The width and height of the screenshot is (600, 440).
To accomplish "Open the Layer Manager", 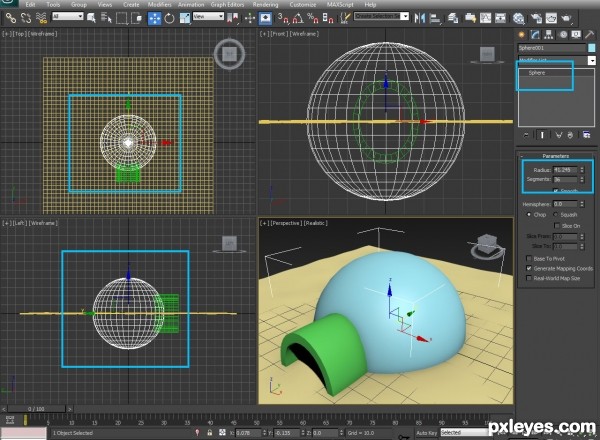I will [453, 18].
